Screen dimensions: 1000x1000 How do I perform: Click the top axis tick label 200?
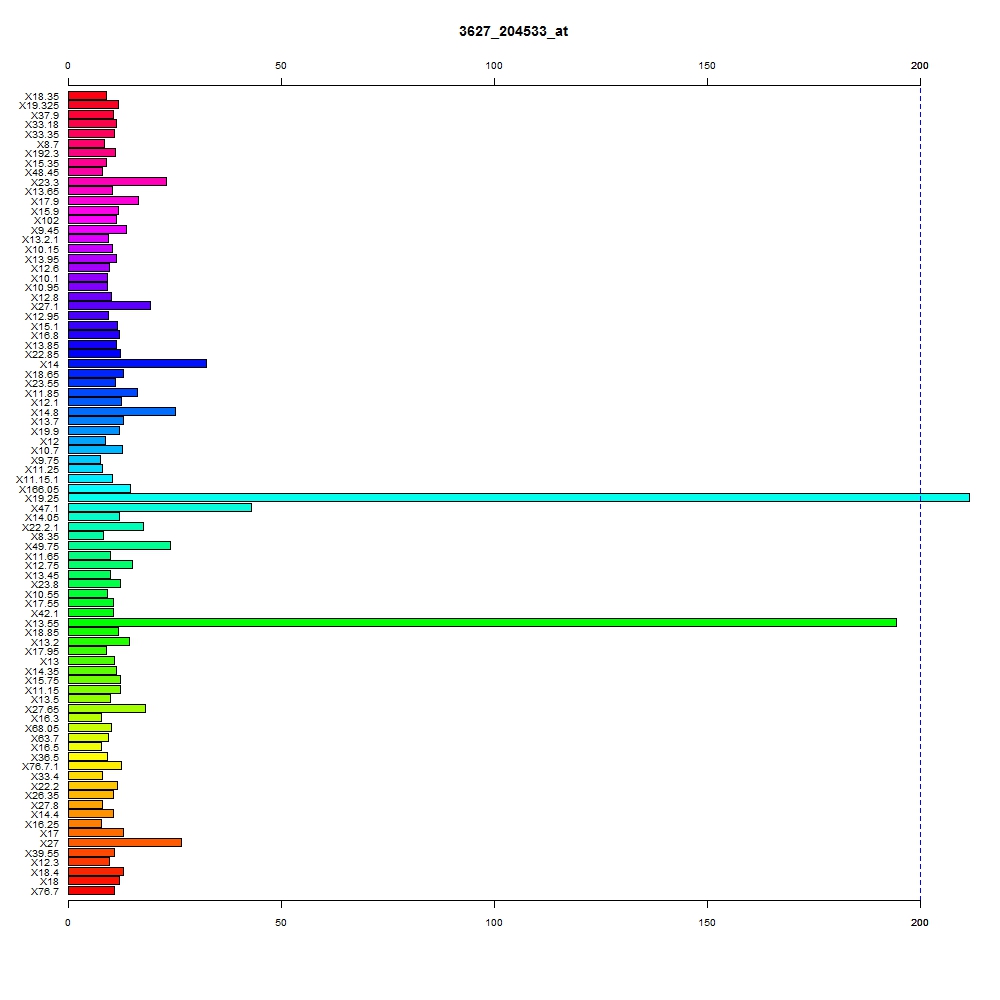click(x=920, y=66)
